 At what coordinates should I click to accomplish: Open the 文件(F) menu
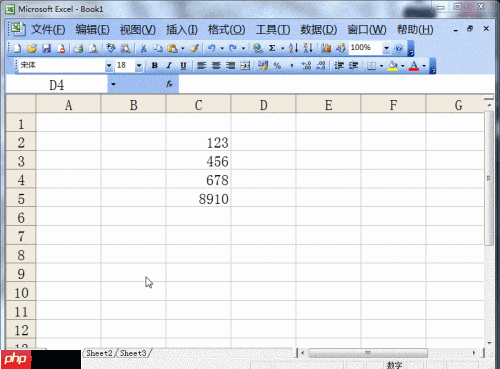(x=48, y=30)
